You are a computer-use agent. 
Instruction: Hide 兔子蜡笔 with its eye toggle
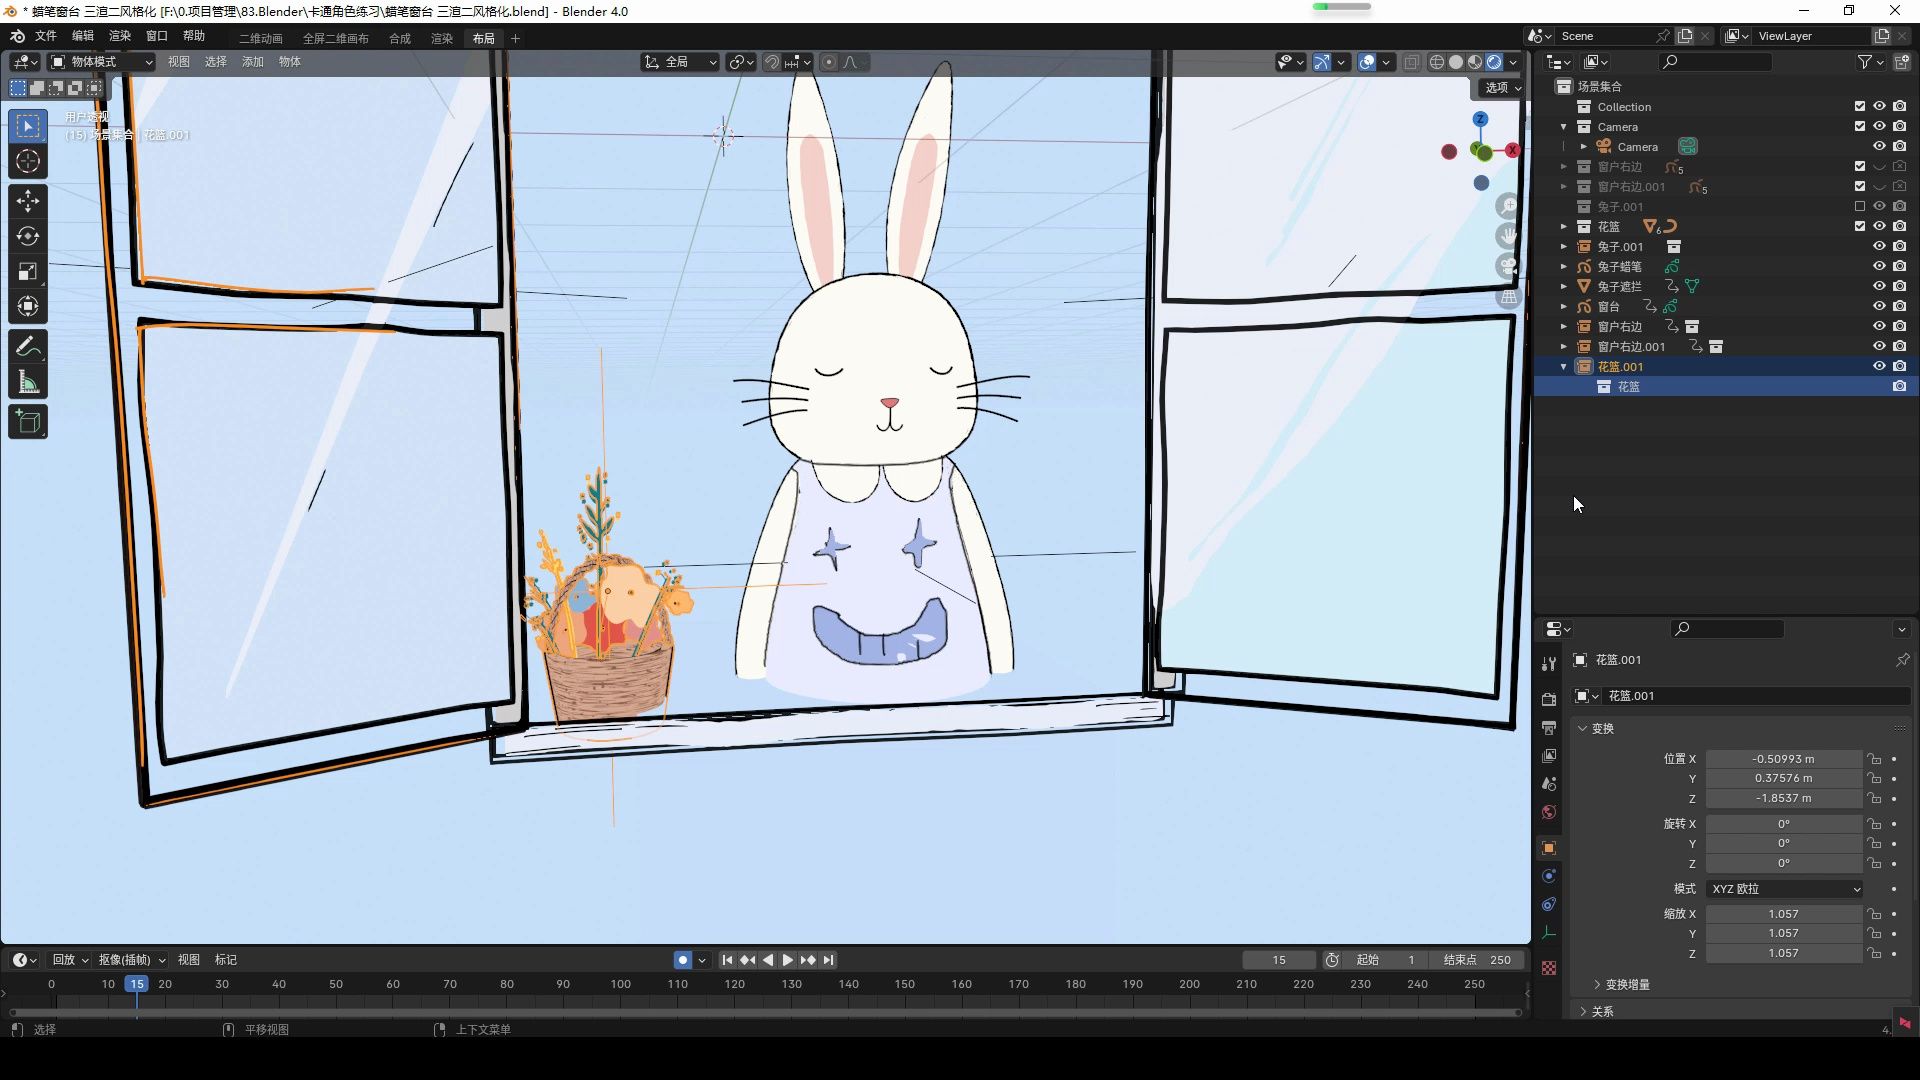click(x=1879, y=266)
